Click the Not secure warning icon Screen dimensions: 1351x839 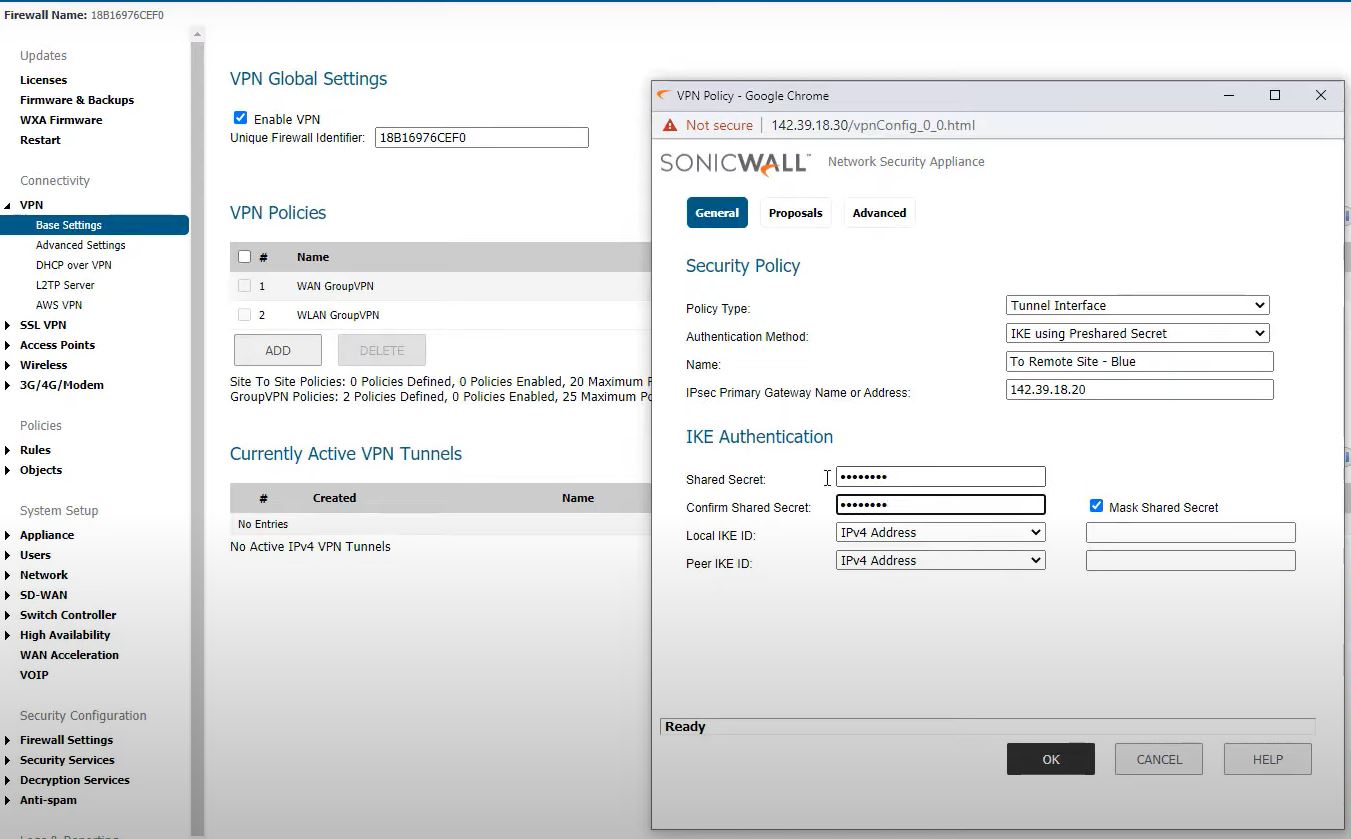[670, 125]
